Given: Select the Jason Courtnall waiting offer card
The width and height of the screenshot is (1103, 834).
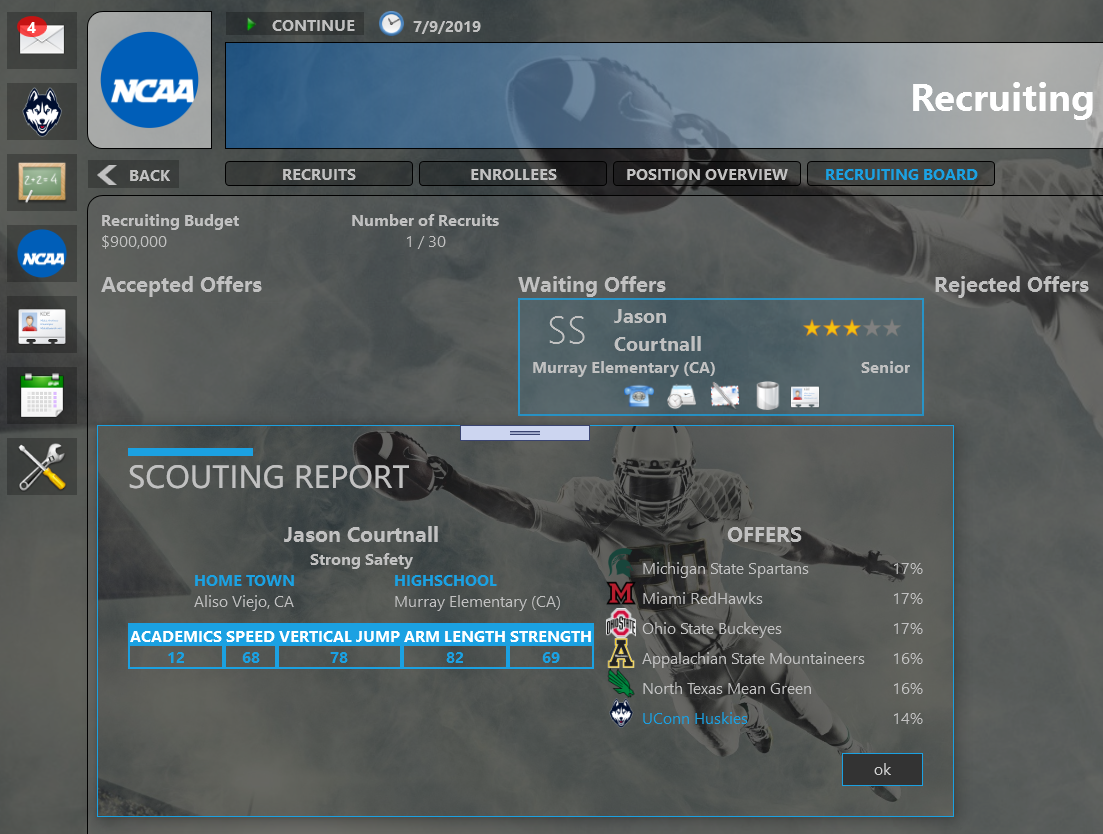Looking at the screenshot, I should (x=720, y=357).
